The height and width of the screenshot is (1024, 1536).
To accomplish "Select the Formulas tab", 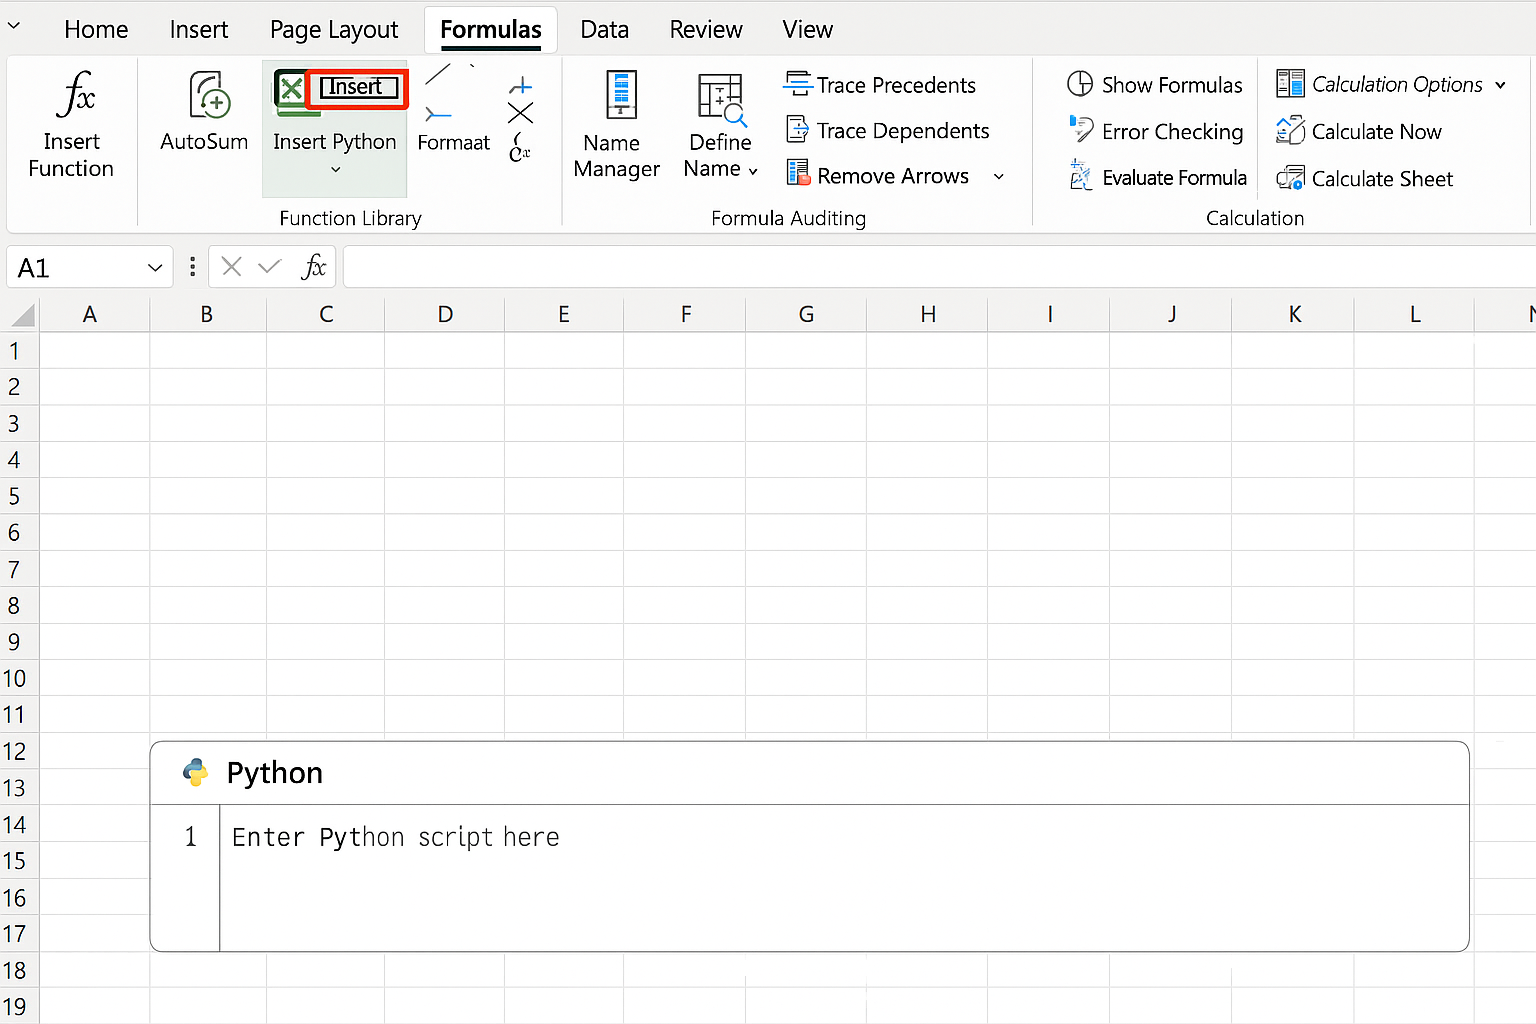I will pos(491,30).
